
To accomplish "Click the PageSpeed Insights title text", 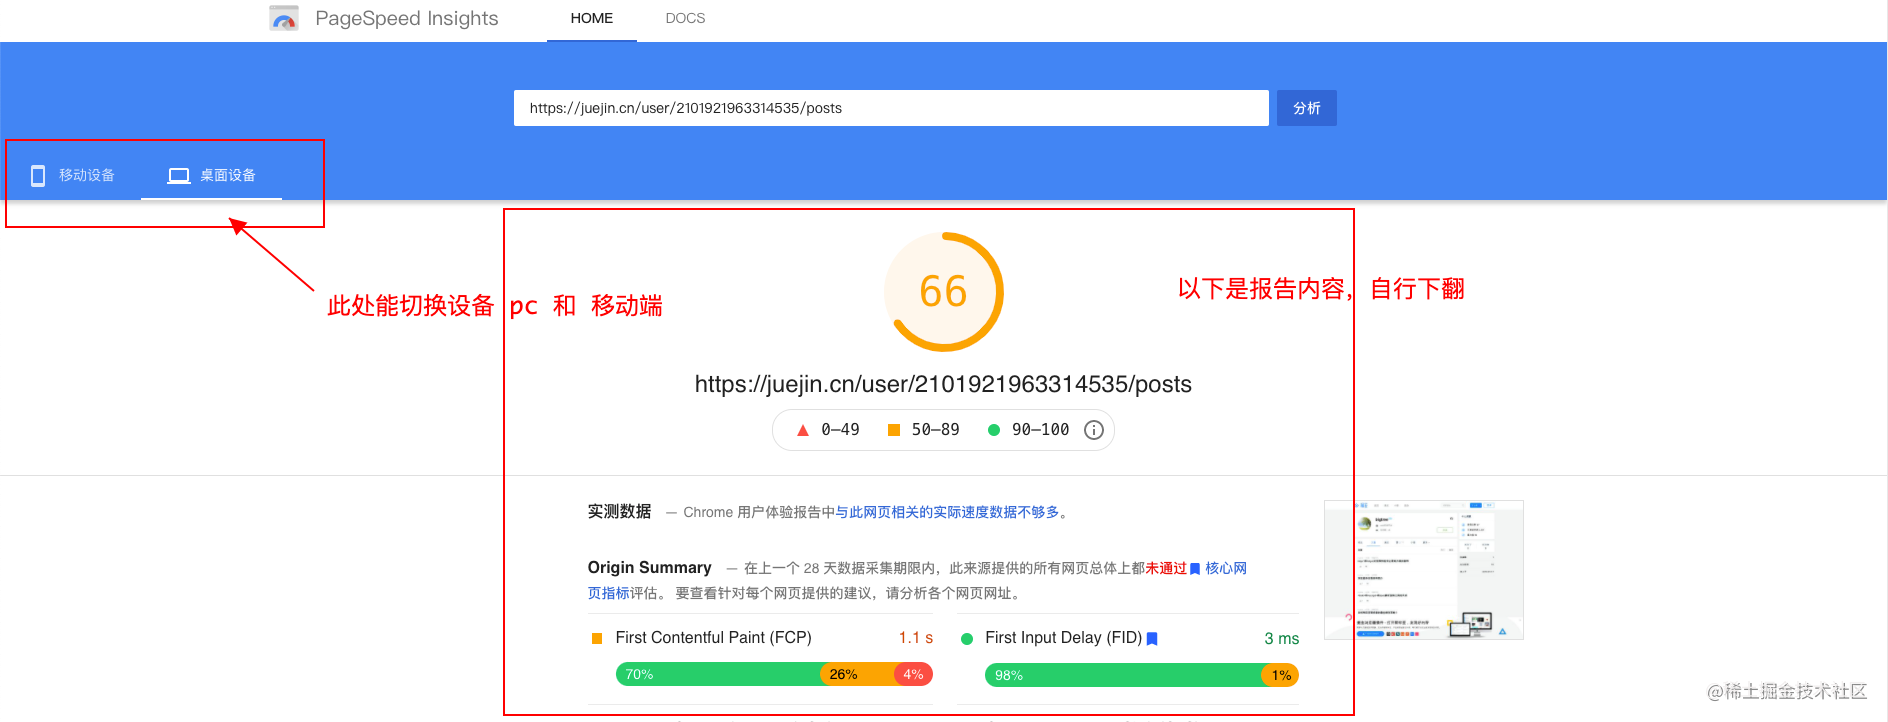I will 407,18.
